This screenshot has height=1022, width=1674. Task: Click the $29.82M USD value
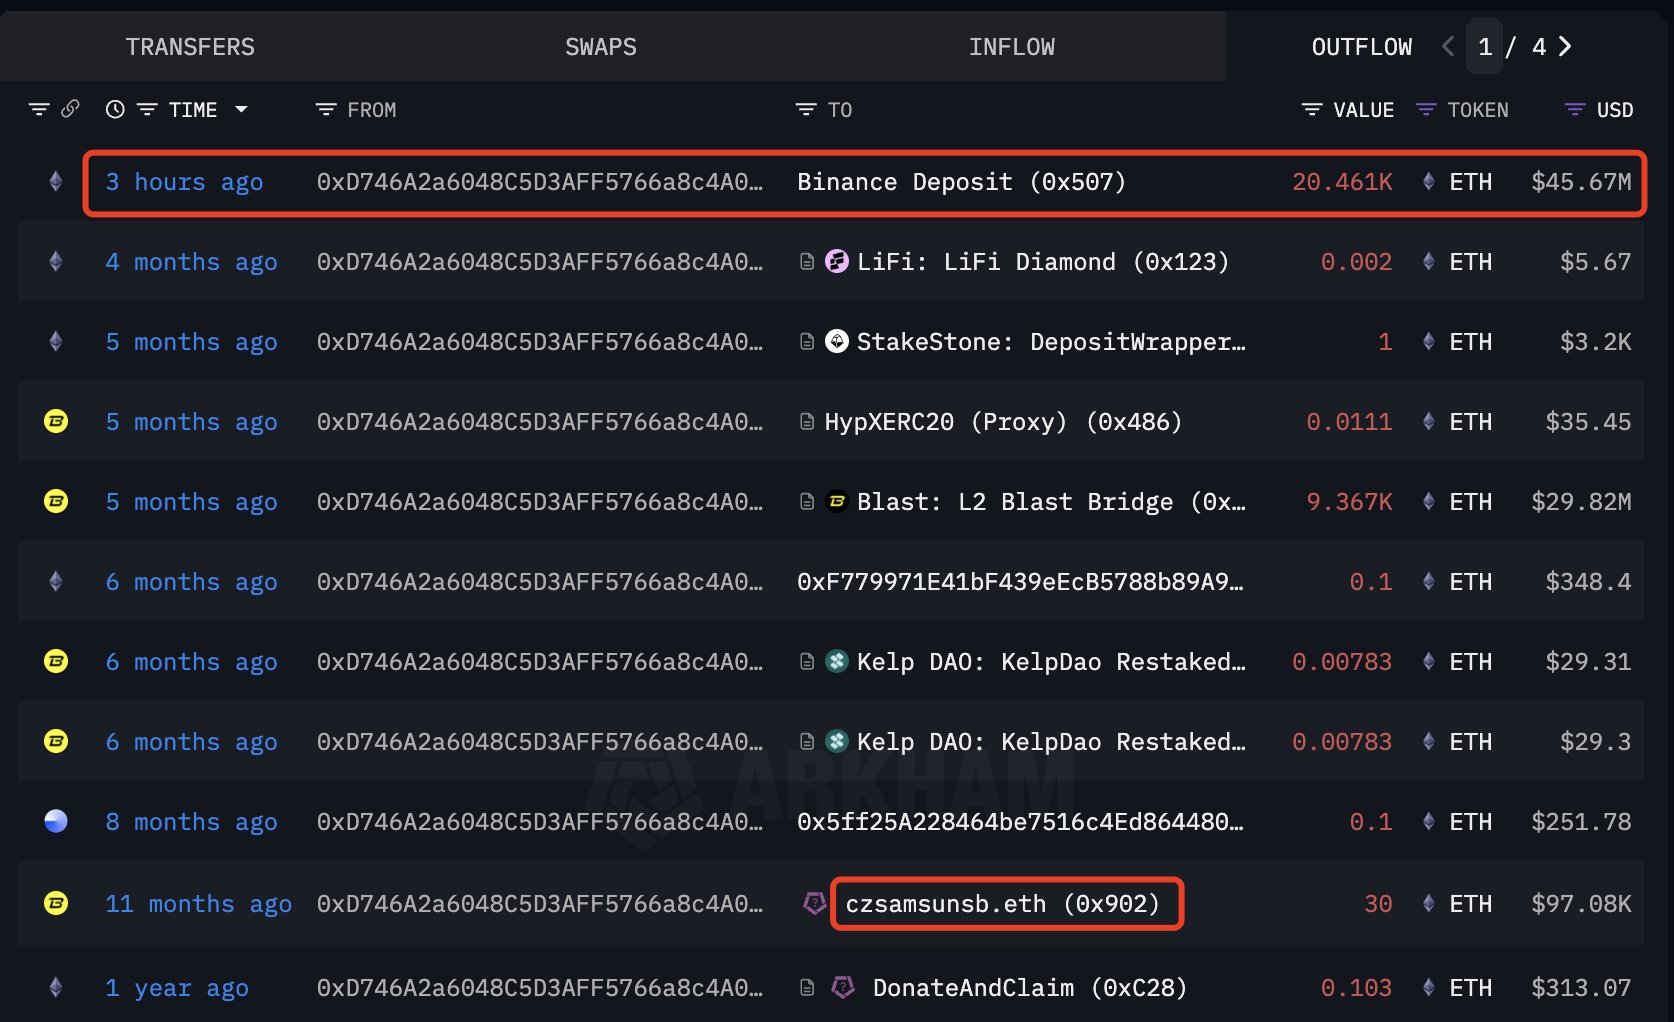tap(1581, 502)
